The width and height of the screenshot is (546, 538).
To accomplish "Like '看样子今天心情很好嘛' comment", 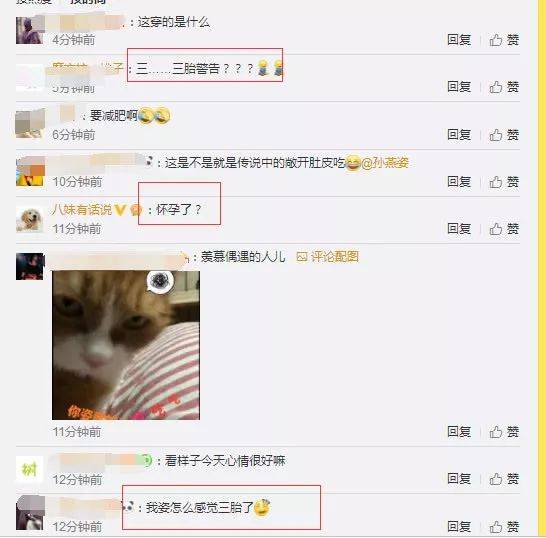I will 504,479.
